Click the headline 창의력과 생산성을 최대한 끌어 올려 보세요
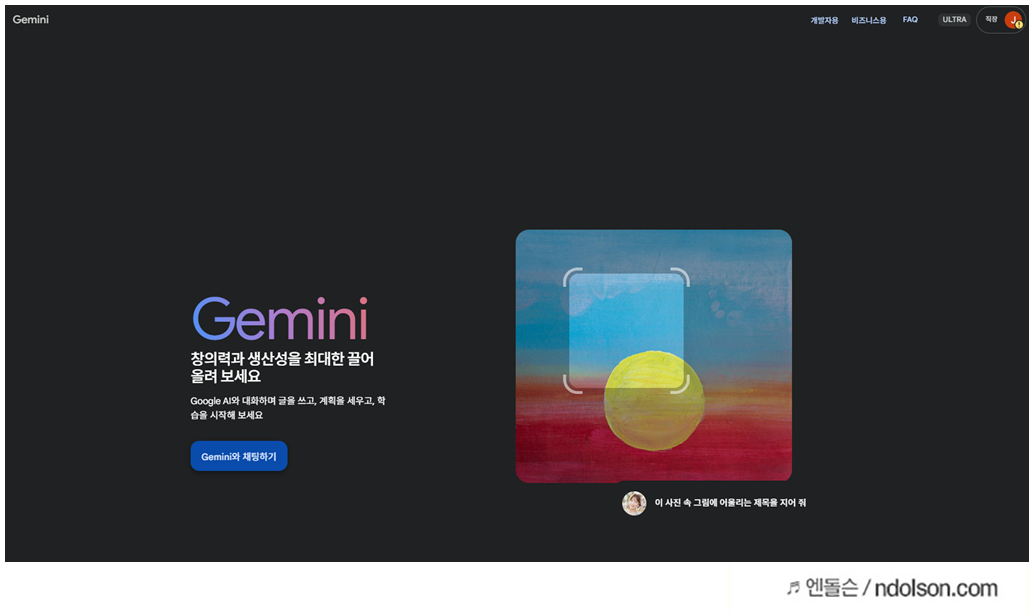This screenshot has width=1034, height=614. coord(282,367)
